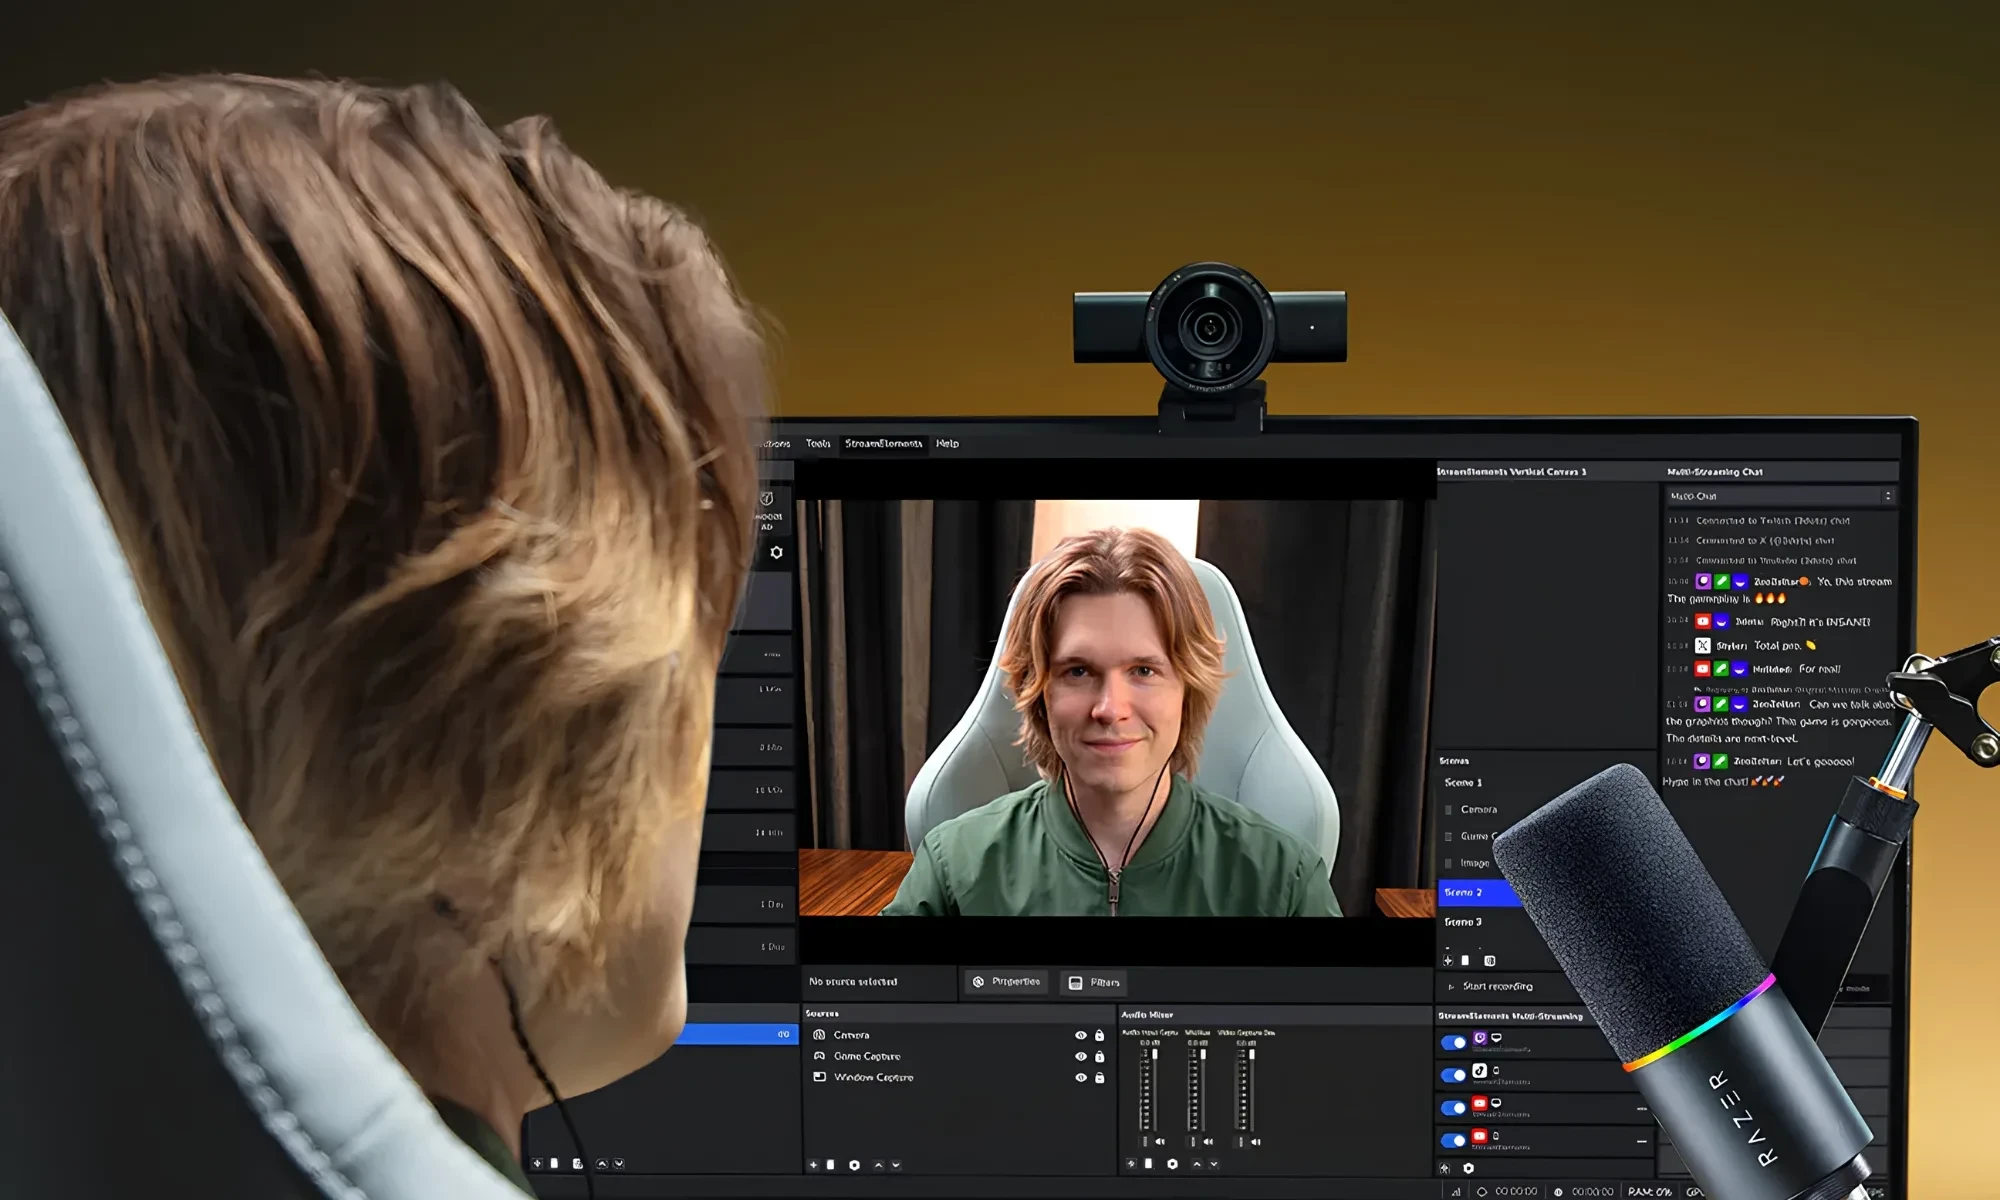
Task: Move source down in Sources toolbar
Action: click(x=896, y=1165)
